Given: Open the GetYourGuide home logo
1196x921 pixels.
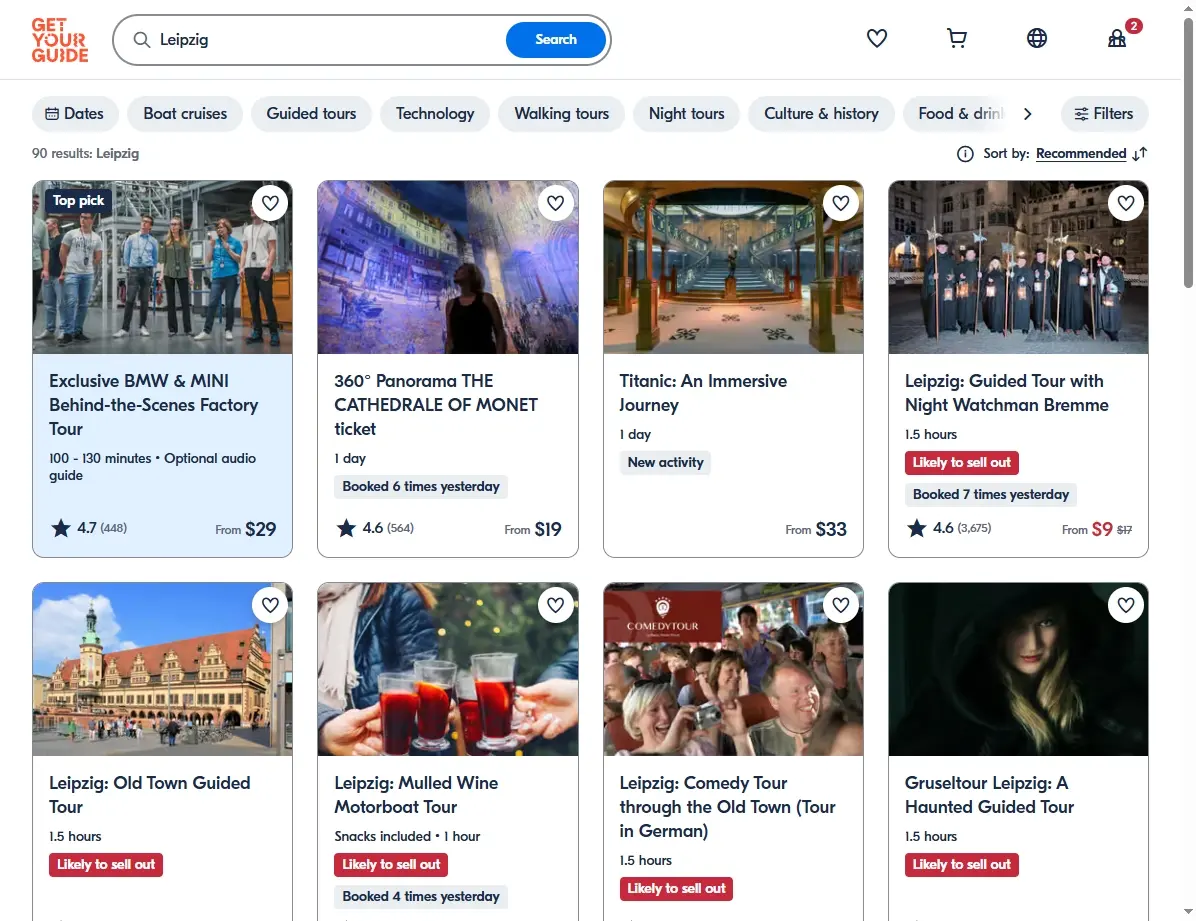Looking at the screenshot, I should coord(59,40).
